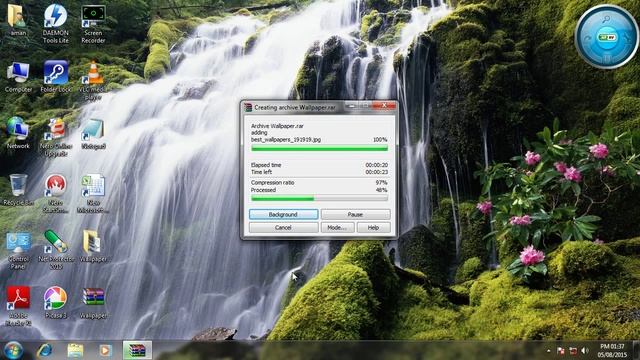The image size is (640, 360).
Task: Send archiving to Background
Action: pos(283,214)
